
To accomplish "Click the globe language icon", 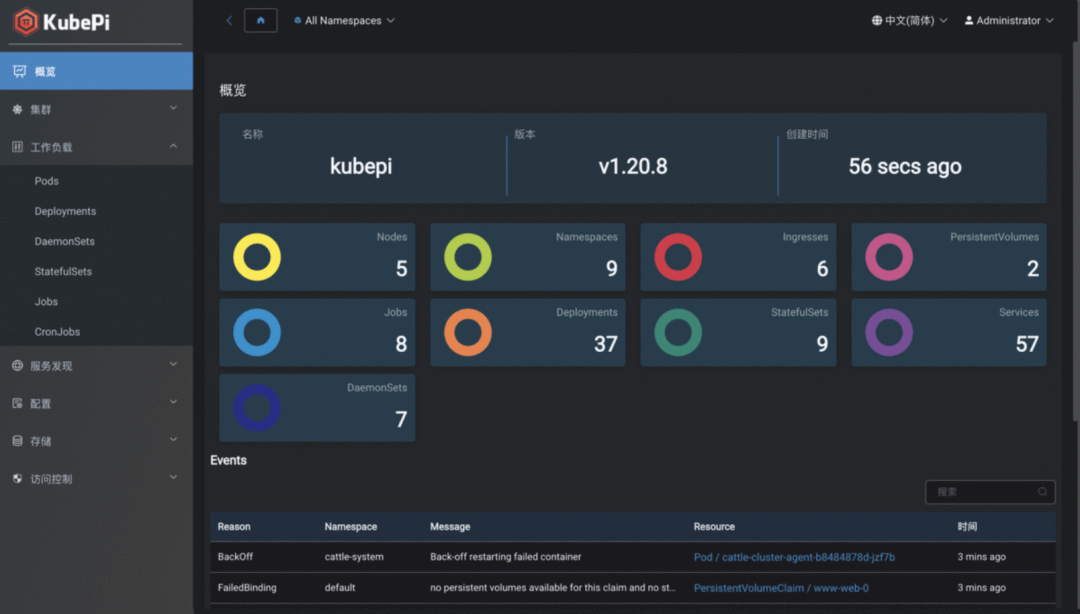I will click(877, 21).
